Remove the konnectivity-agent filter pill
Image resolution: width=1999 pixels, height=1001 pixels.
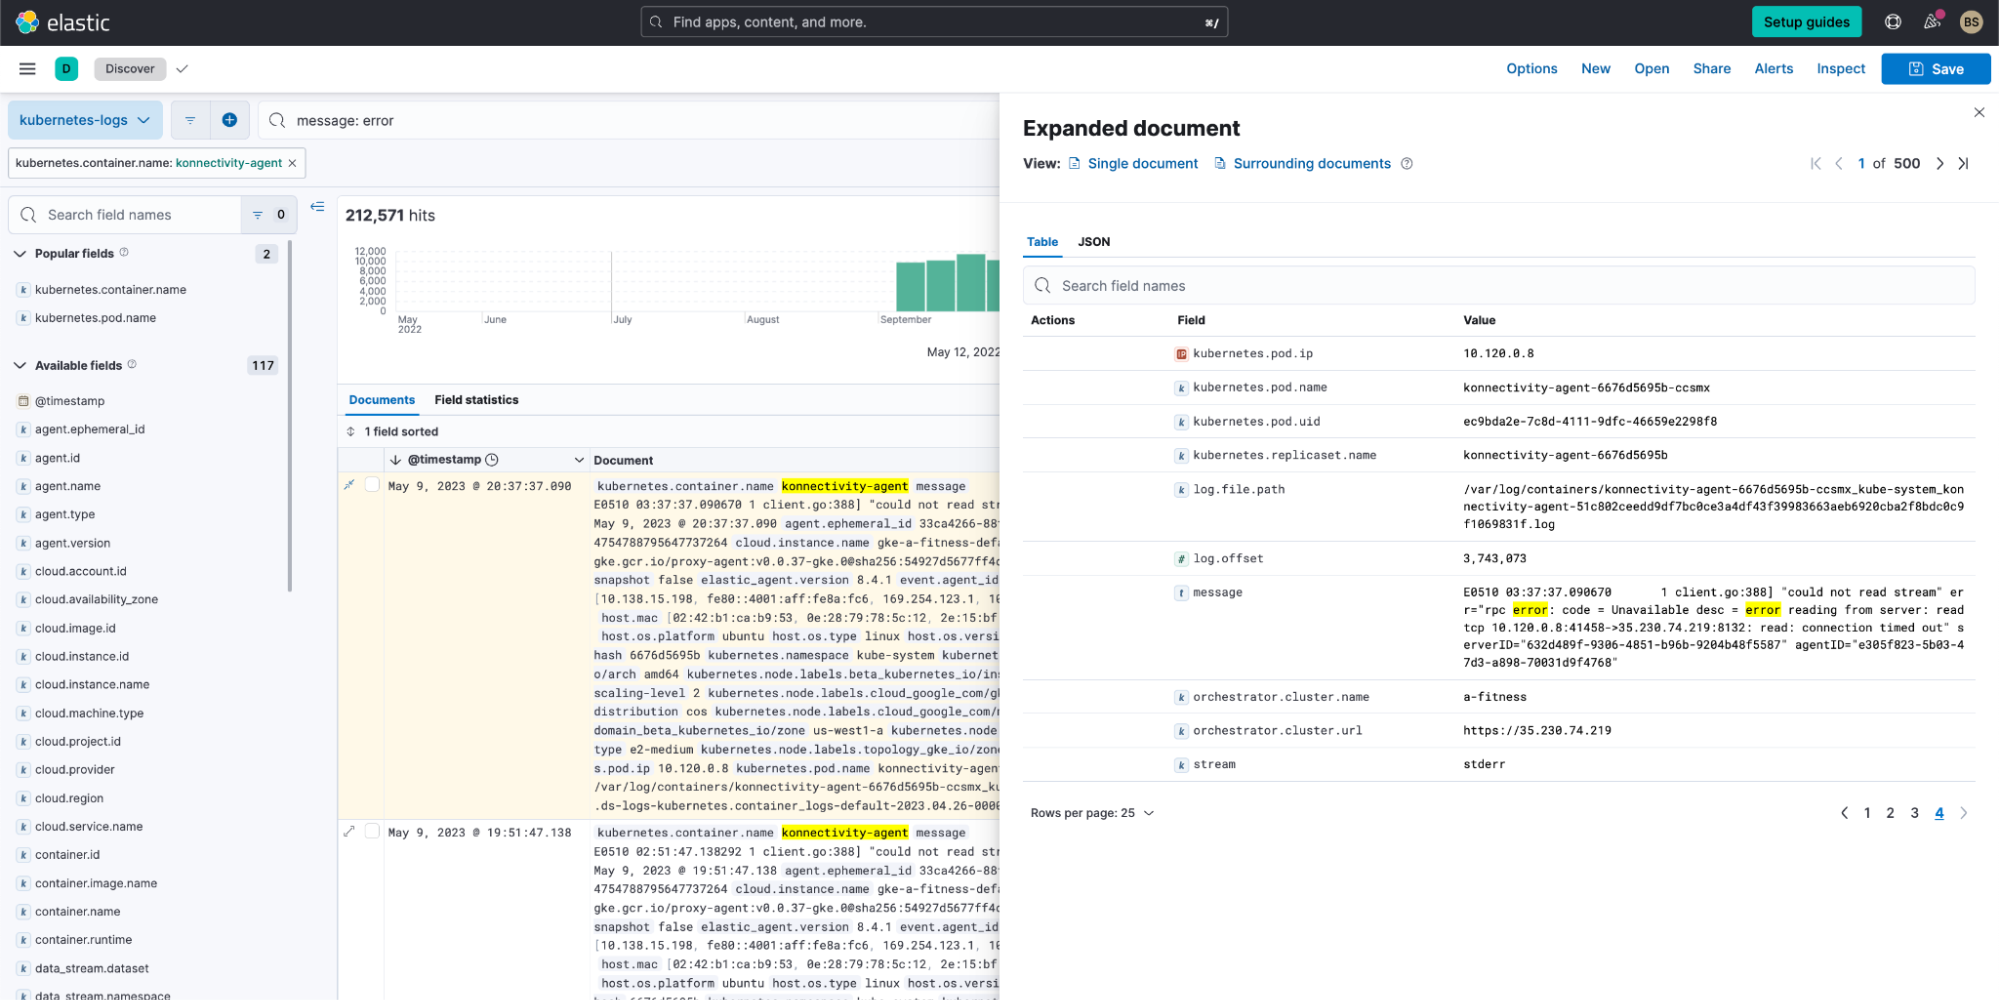[x=292, y=163]
